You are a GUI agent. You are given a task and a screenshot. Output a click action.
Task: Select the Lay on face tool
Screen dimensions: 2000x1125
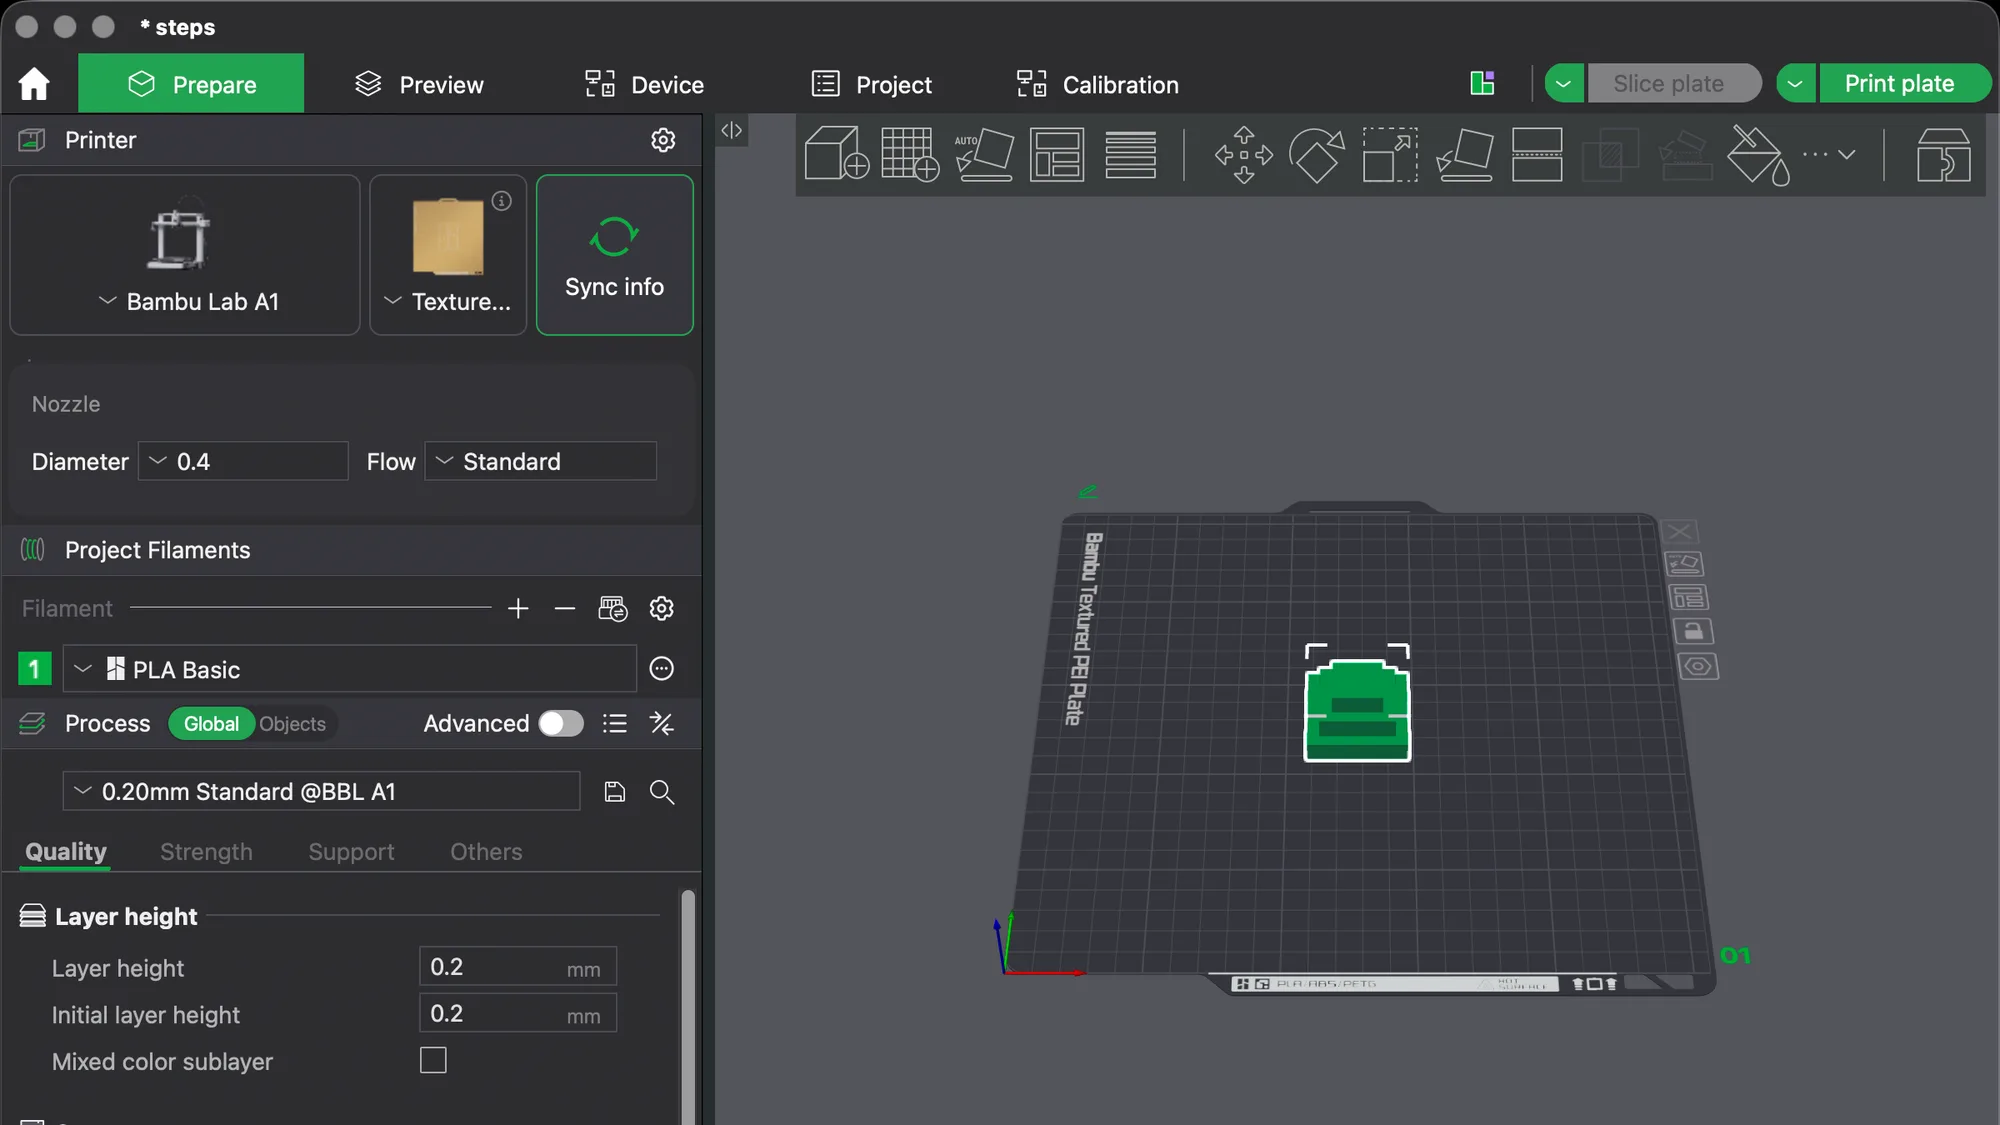coord(1464,154)
